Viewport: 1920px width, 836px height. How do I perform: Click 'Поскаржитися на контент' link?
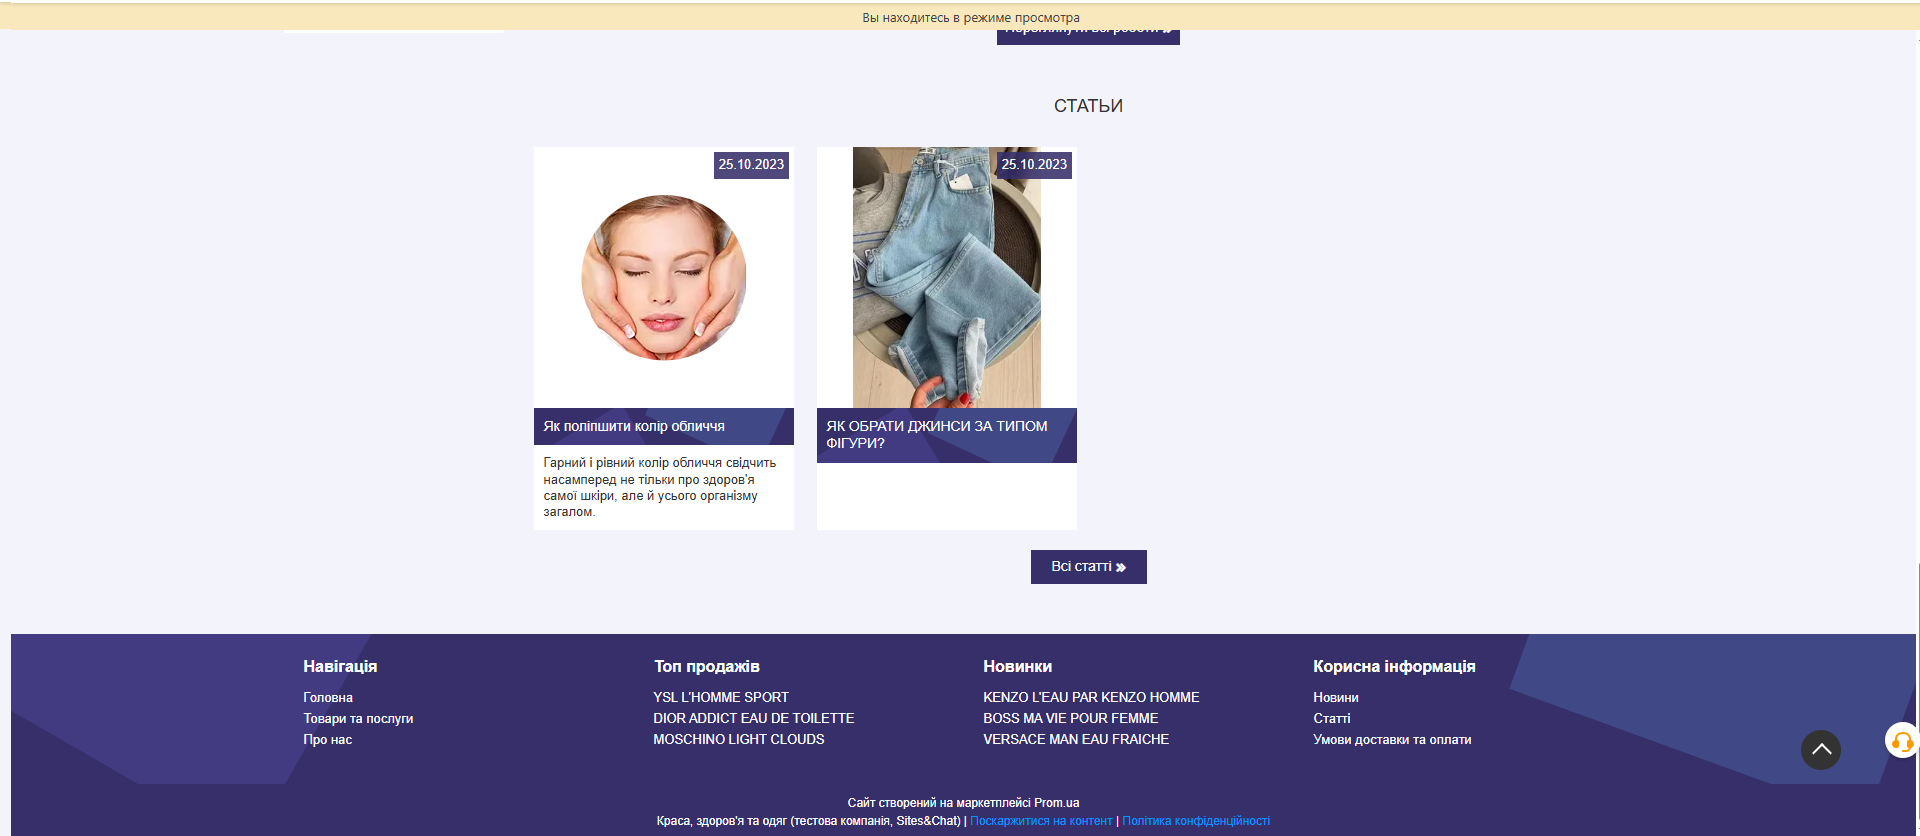1040,821
